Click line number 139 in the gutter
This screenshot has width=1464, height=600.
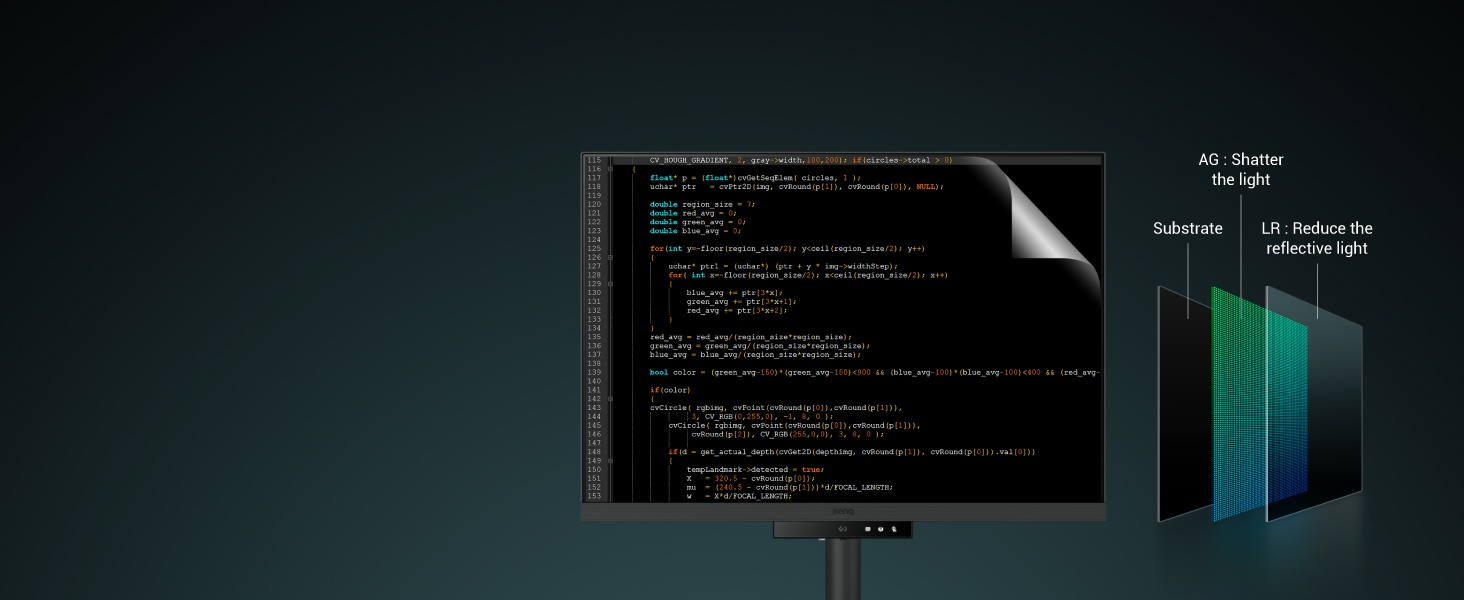(x=594, y=372)
